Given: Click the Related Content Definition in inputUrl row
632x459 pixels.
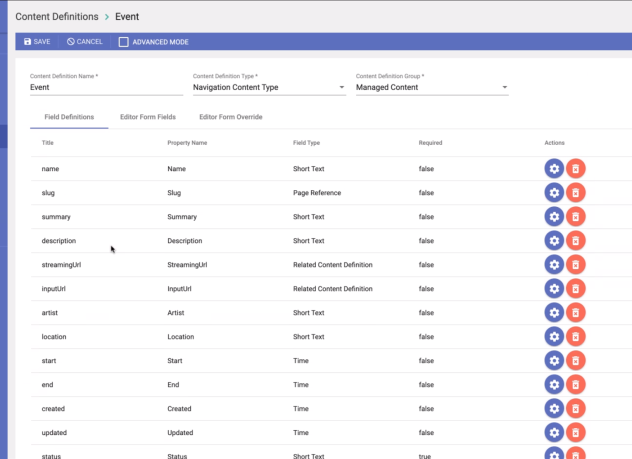Looking at the screenshot, I should (333, 289).
